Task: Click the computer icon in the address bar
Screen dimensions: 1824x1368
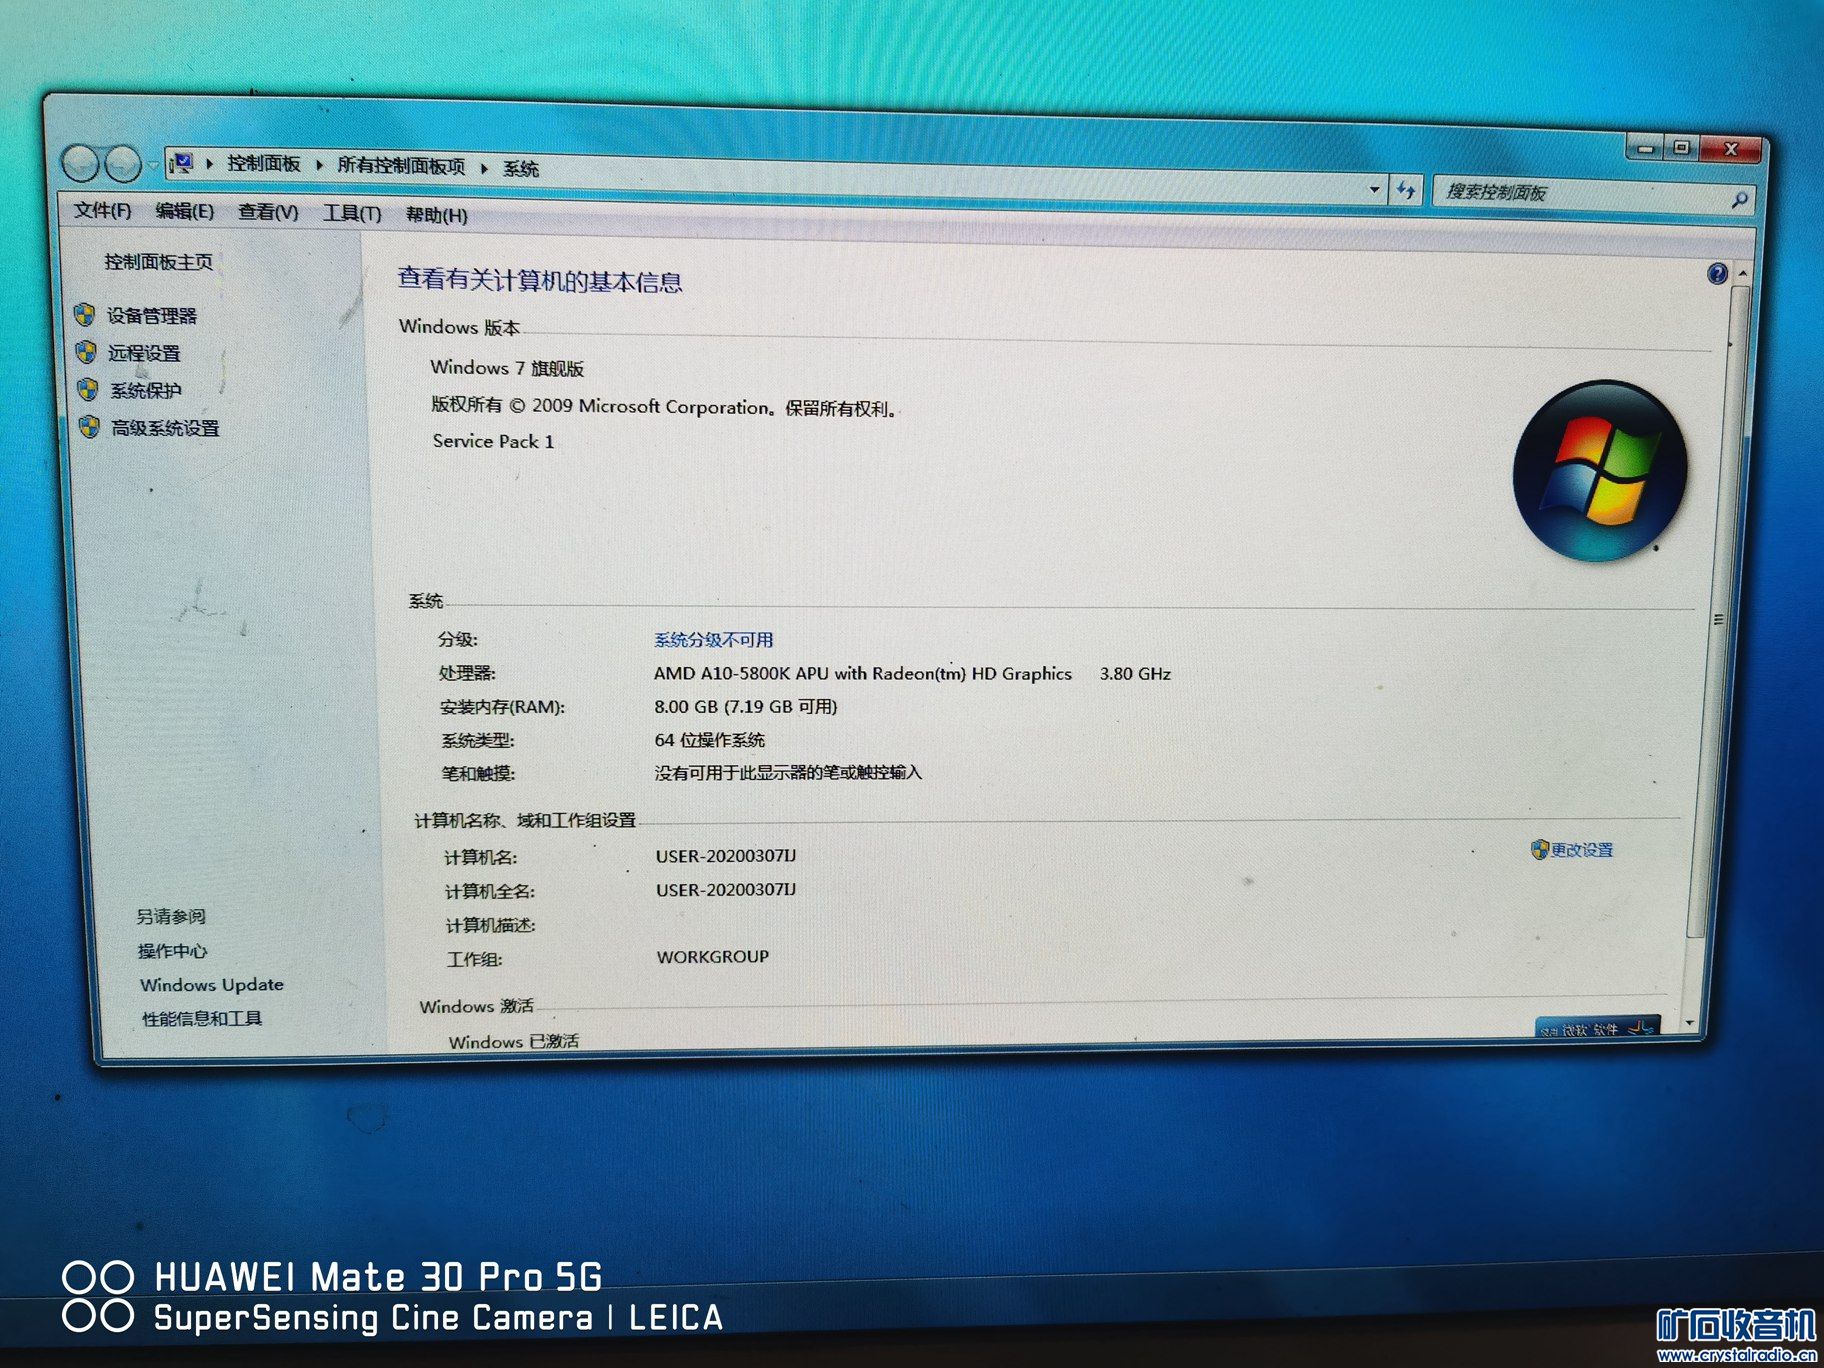Action: point(181,163)
